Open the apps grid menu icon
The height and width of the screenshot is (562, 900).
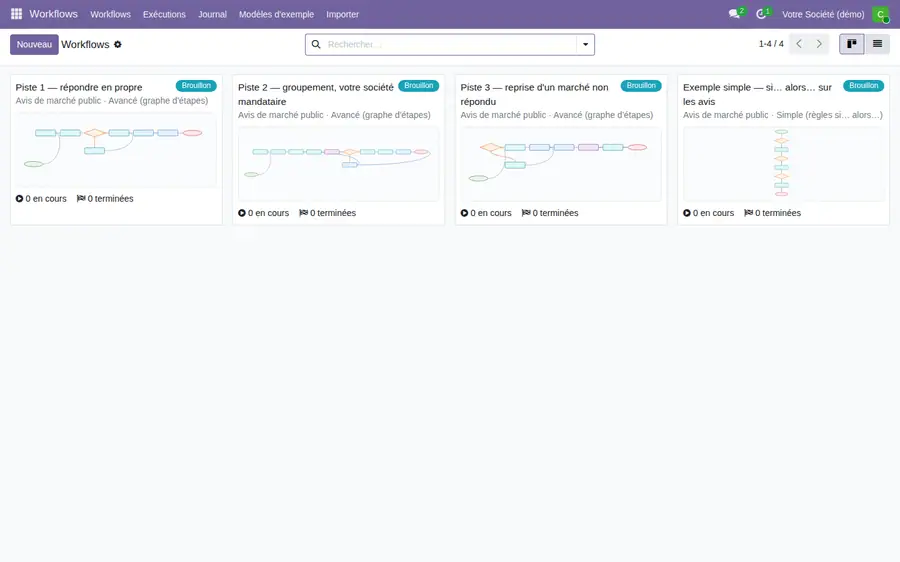[16, 14]
